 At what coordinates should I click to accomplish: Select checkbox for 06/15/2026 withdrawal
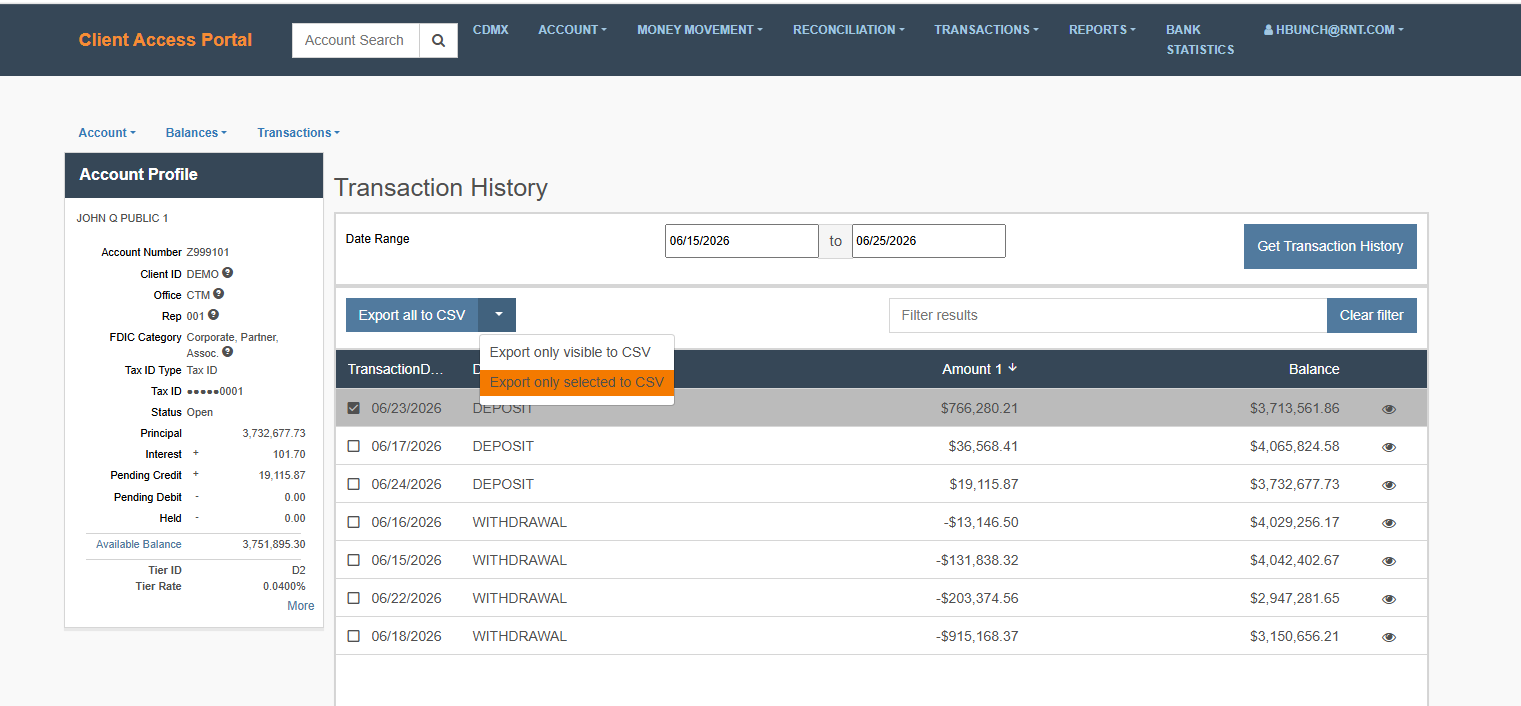pos(354,560)
